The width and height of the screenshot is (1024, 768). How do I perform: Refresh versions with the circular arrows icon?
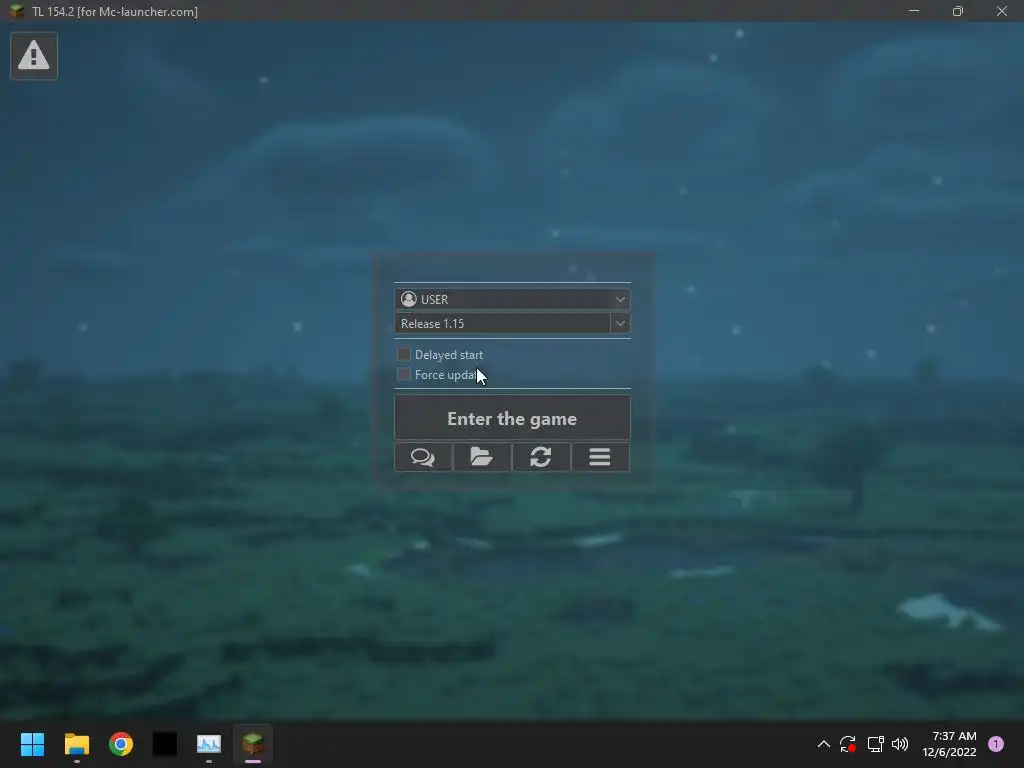click(x=541, y=457)
